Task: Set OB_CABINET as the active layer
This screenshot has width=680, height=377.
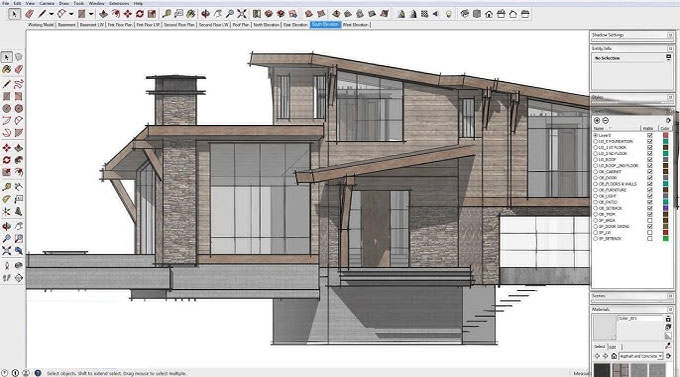Action: pyautogui.click(x=596, y=172)
